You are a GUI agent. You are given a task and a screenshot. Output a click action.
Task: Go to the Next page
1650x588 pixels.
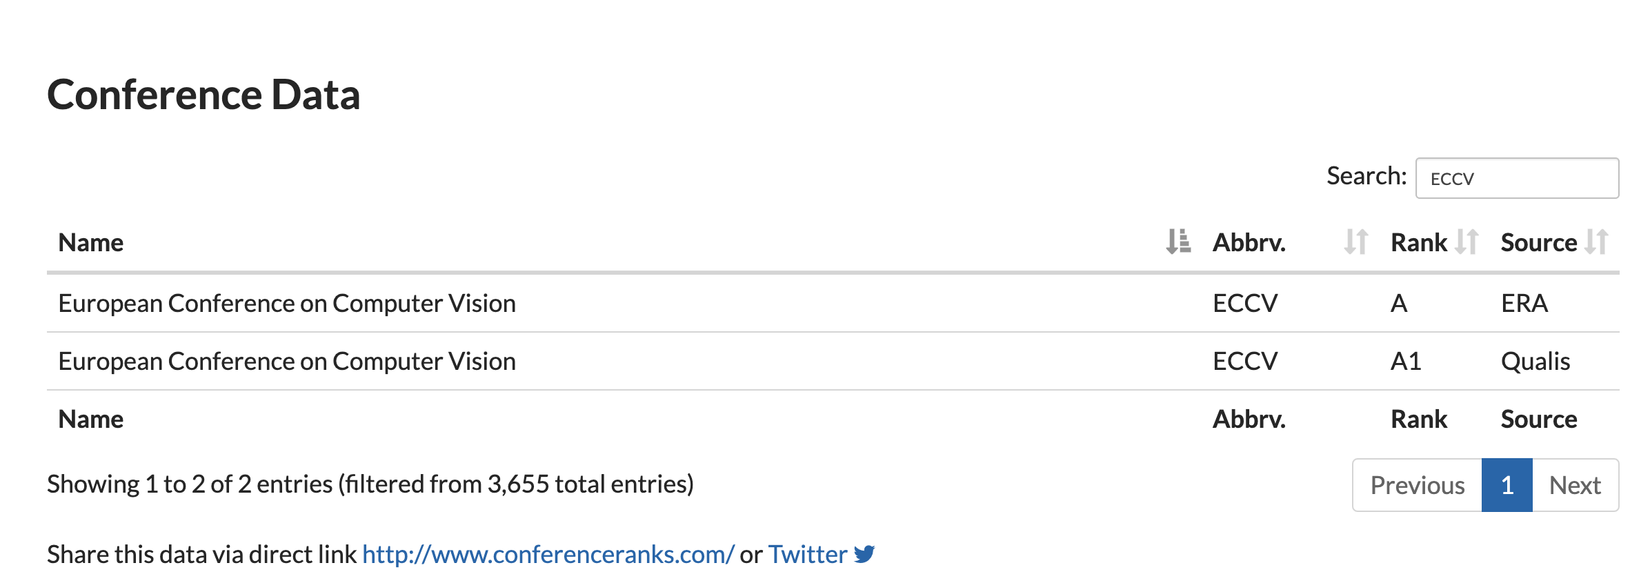click(1574, 485)
